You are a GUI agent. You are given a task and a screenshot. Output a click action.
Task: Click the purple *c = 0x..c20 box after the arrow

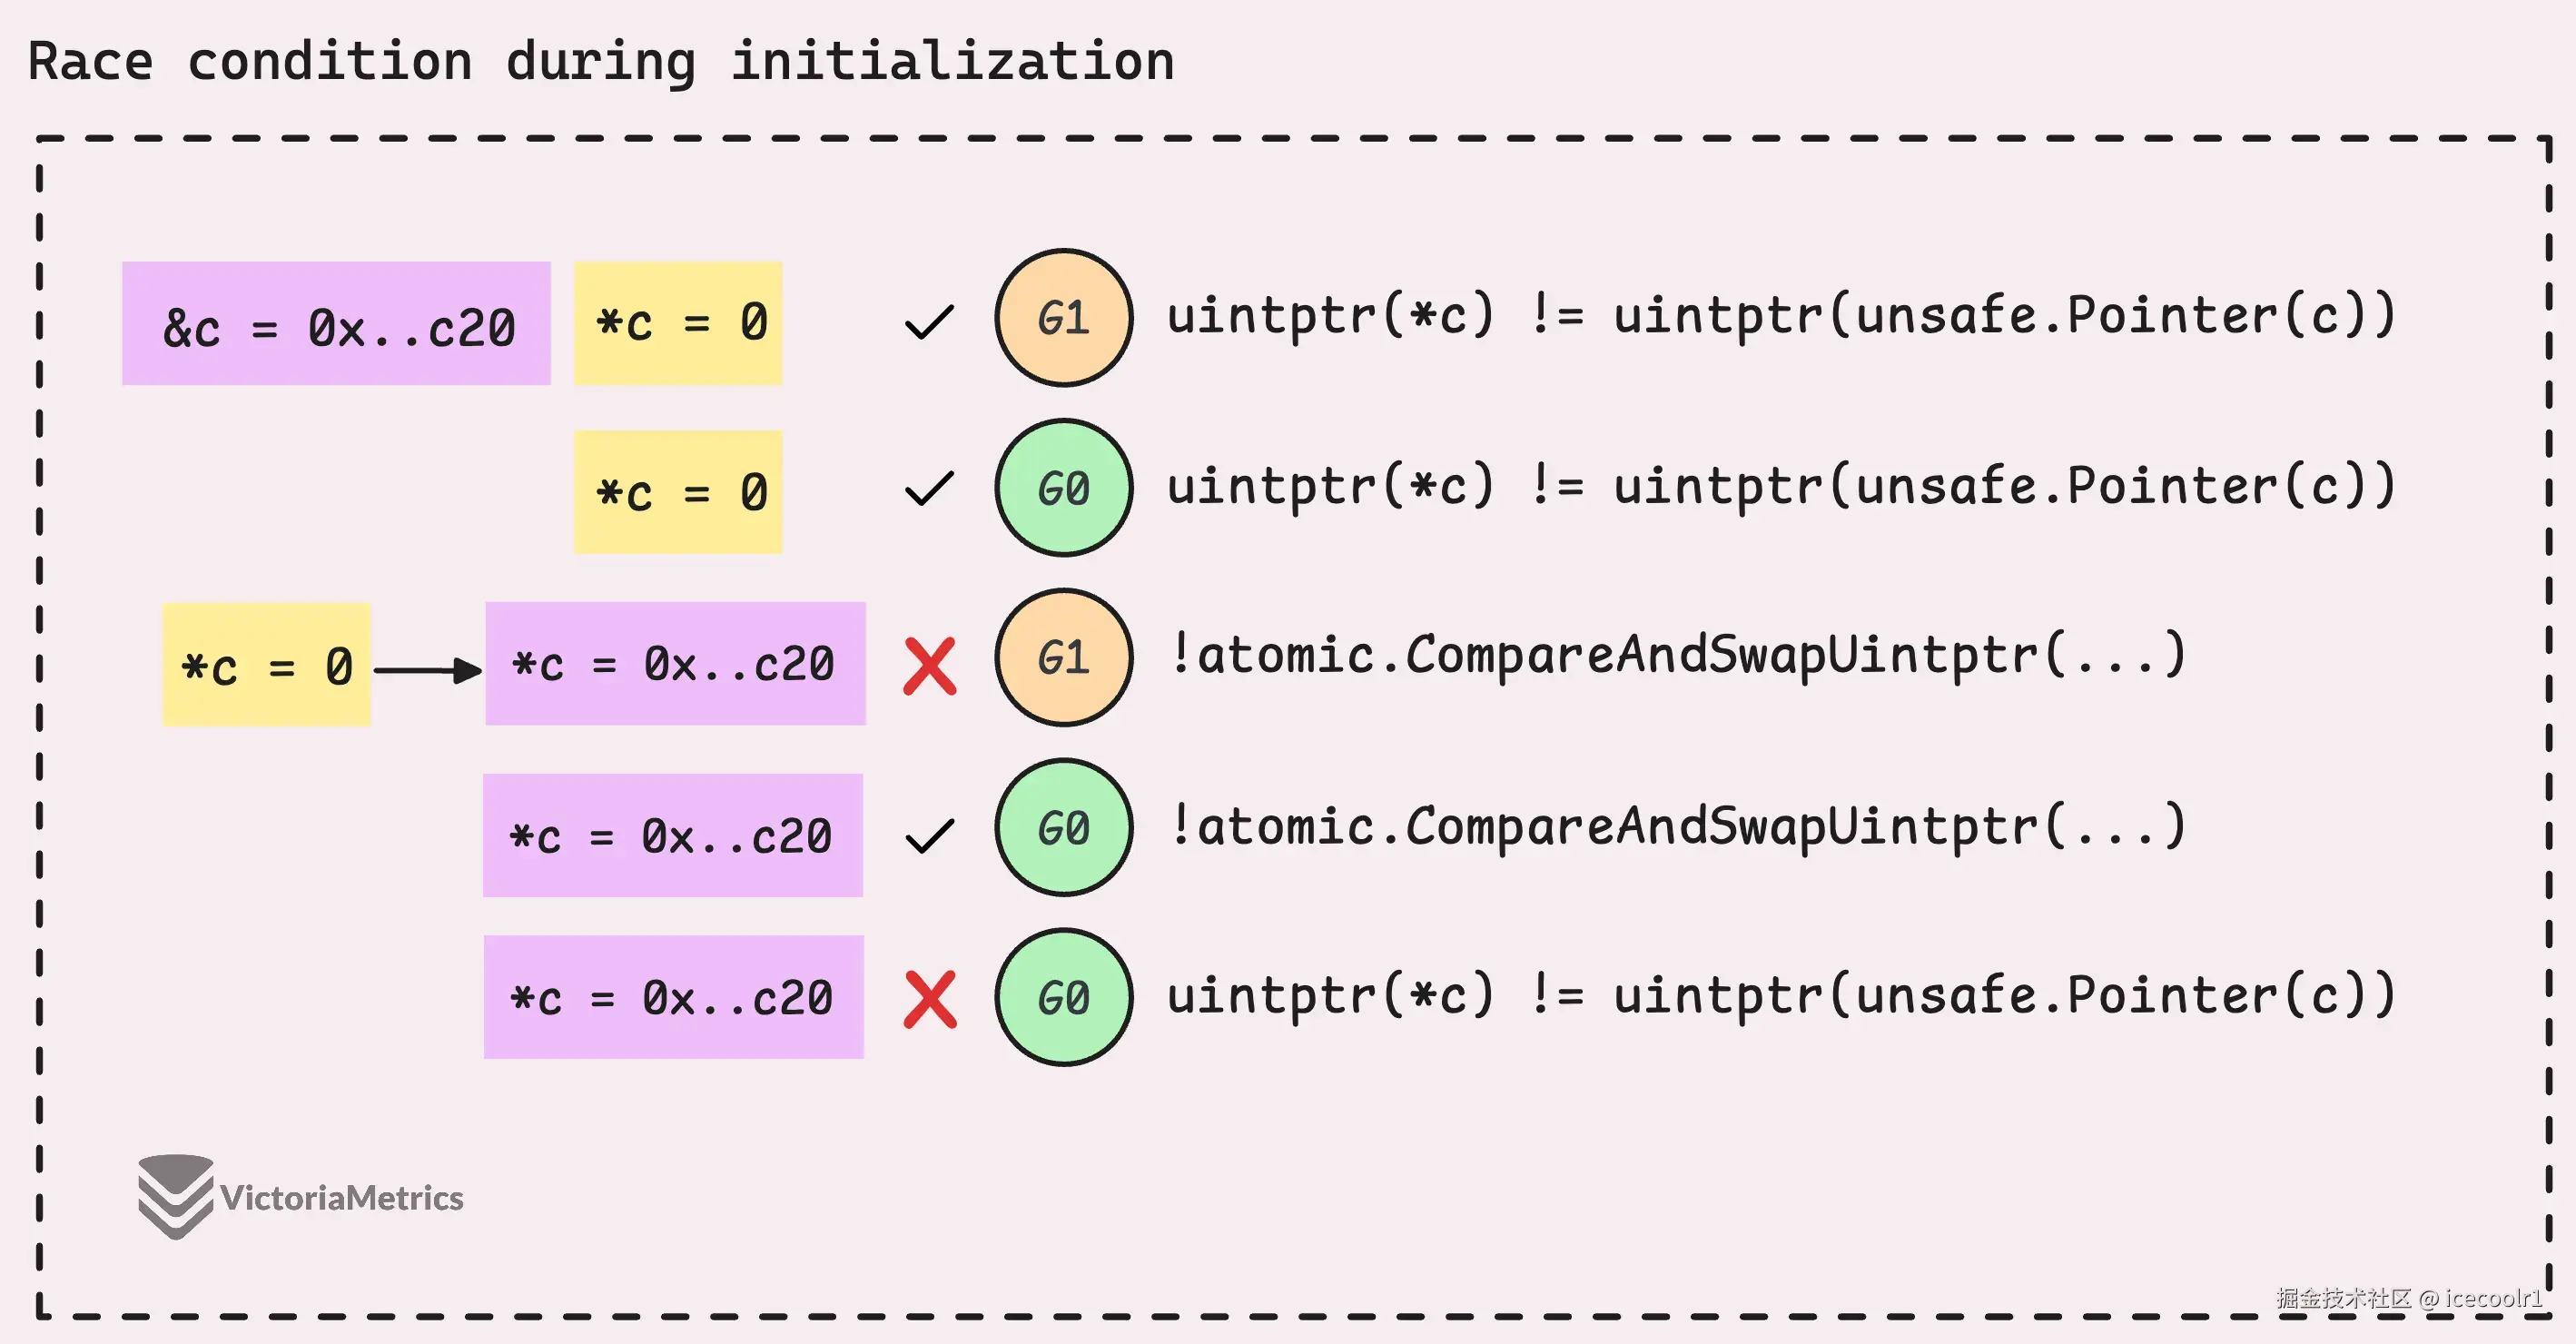pyautogui.click(x=675, y=663)
